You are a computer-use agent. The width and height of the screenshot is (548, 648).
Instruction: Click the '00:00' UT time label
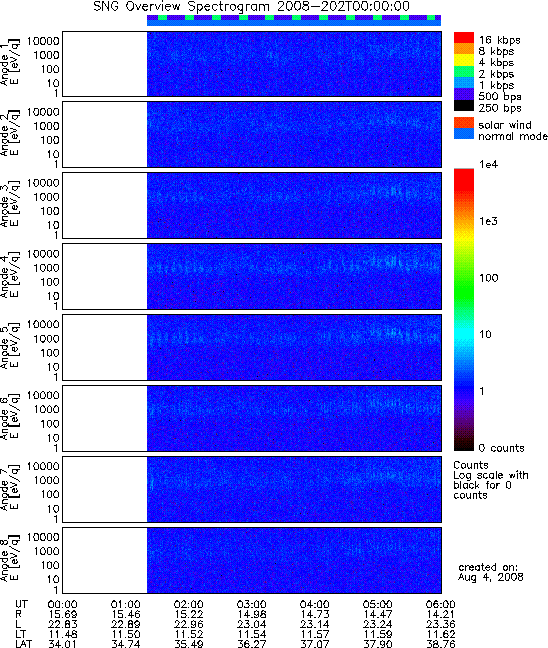(x=62, y=605)
